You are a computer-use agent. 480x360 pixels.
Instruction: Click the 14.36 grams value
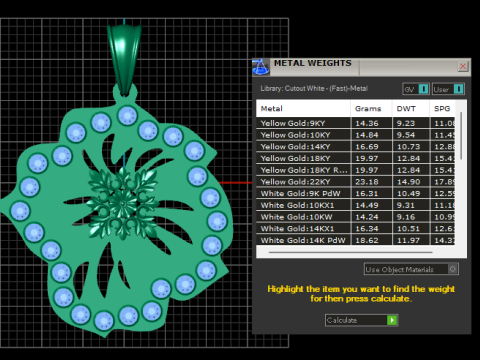367,123
